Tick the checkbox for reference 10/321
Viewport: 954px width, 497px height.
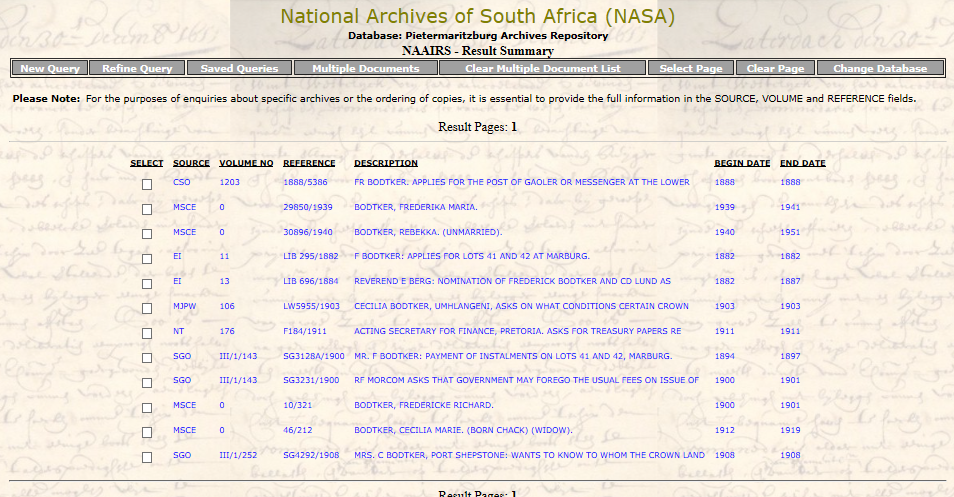(x=147, y=408)
